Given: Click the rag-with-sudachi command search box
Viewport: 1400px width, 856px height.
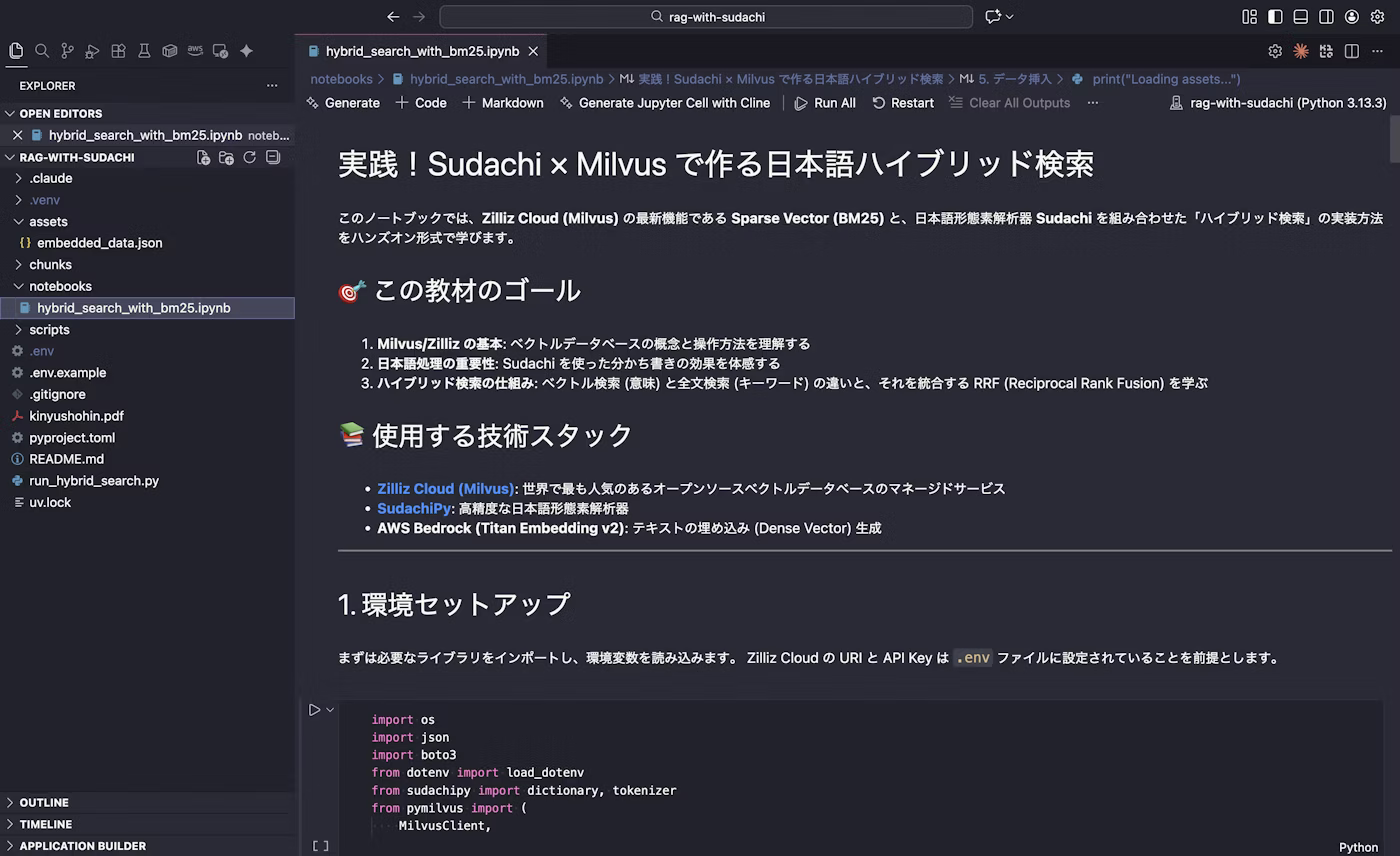Looking at the screenshot, I should pyautogui.click(x=706, y=16).
